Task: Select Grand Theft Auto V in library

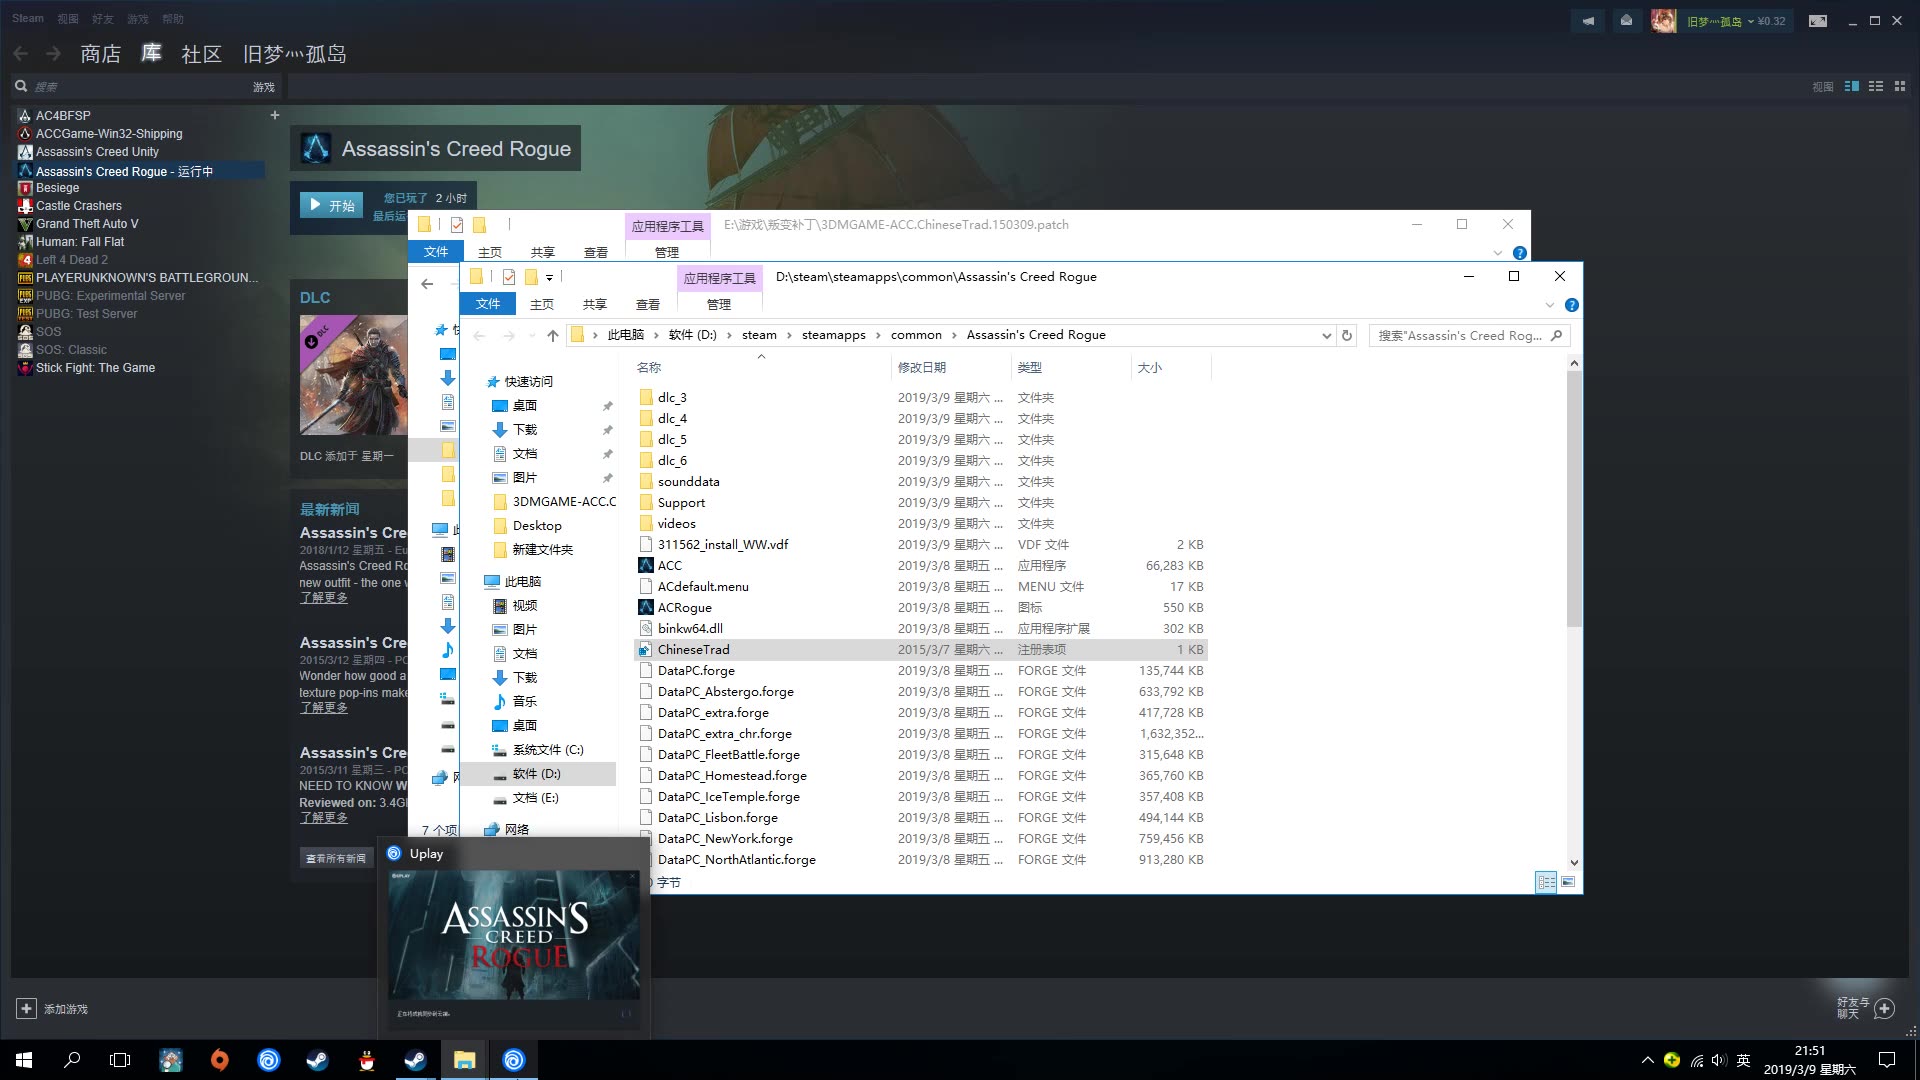Action: pos(87,224)
